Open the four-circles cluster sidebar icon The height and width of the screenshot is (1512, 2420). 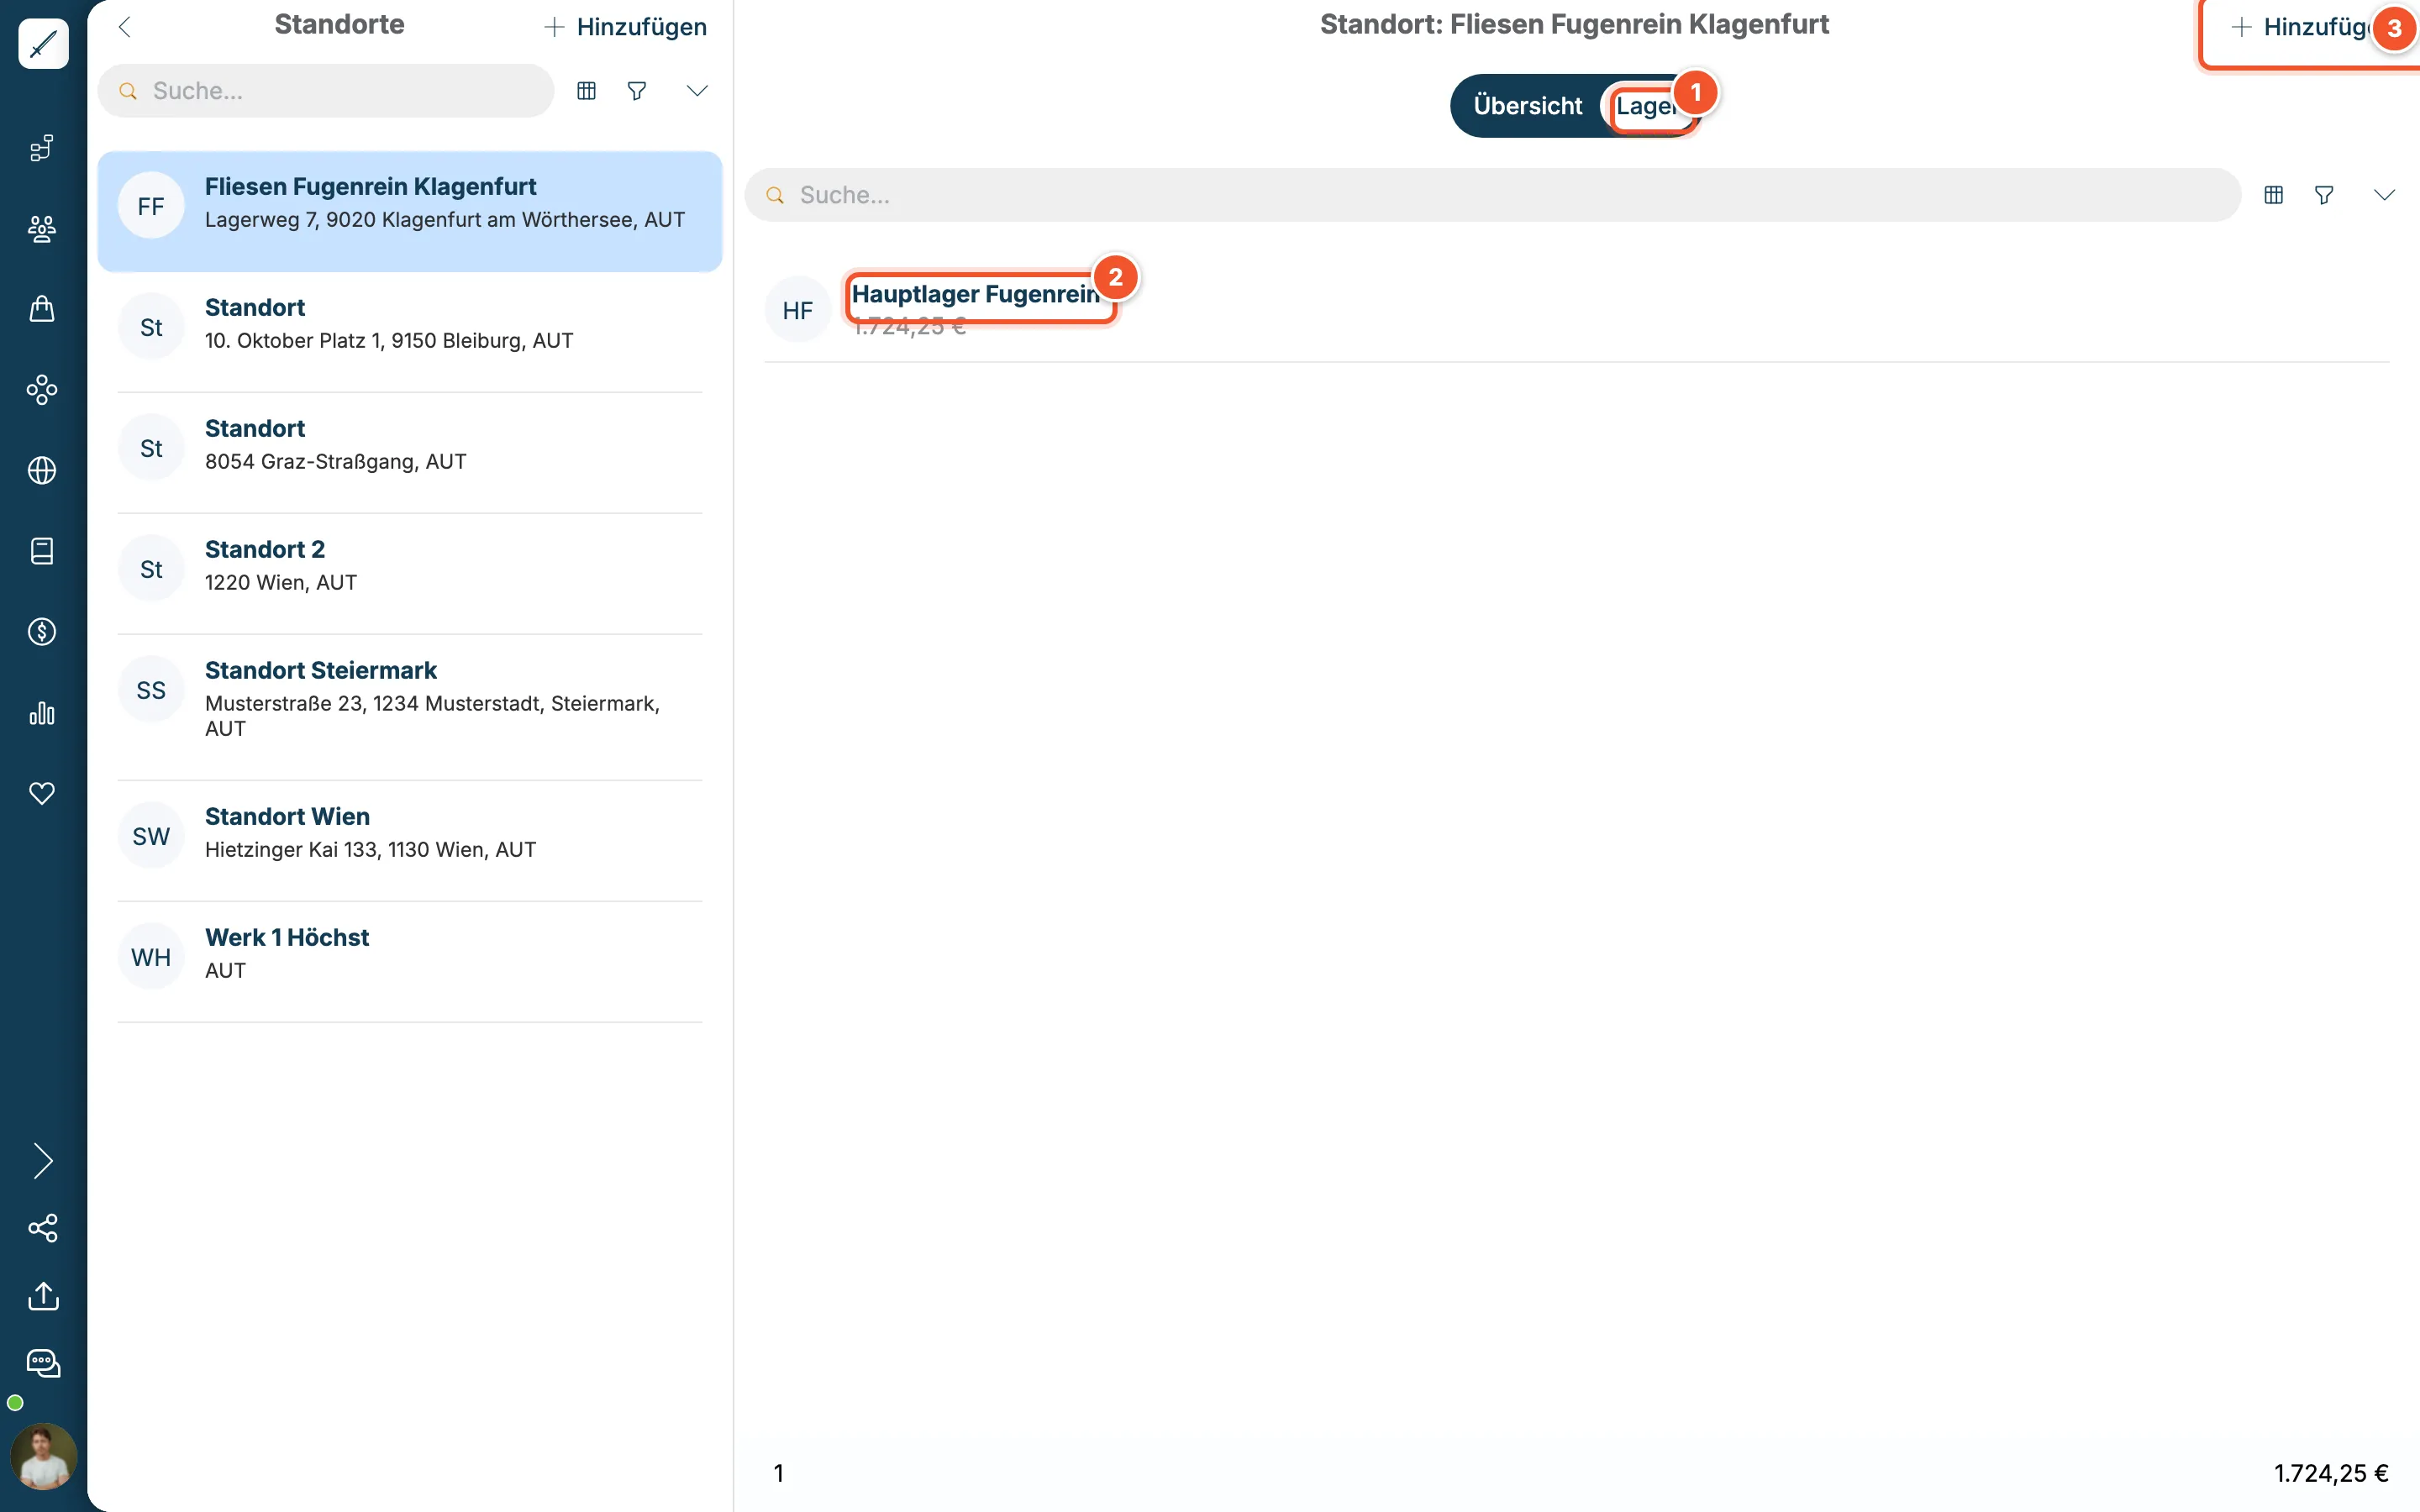coord(42,390)
